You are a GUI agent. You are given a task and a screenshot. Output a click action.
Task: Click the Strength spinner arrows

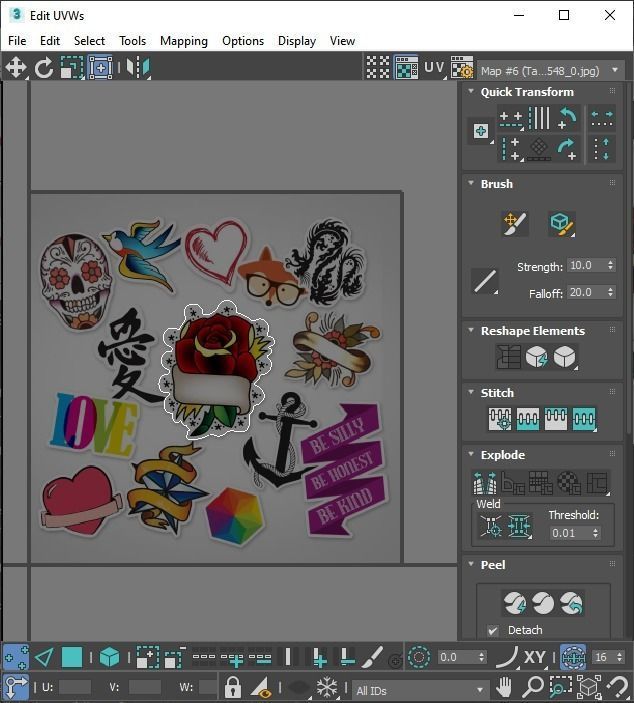(610, 265)
